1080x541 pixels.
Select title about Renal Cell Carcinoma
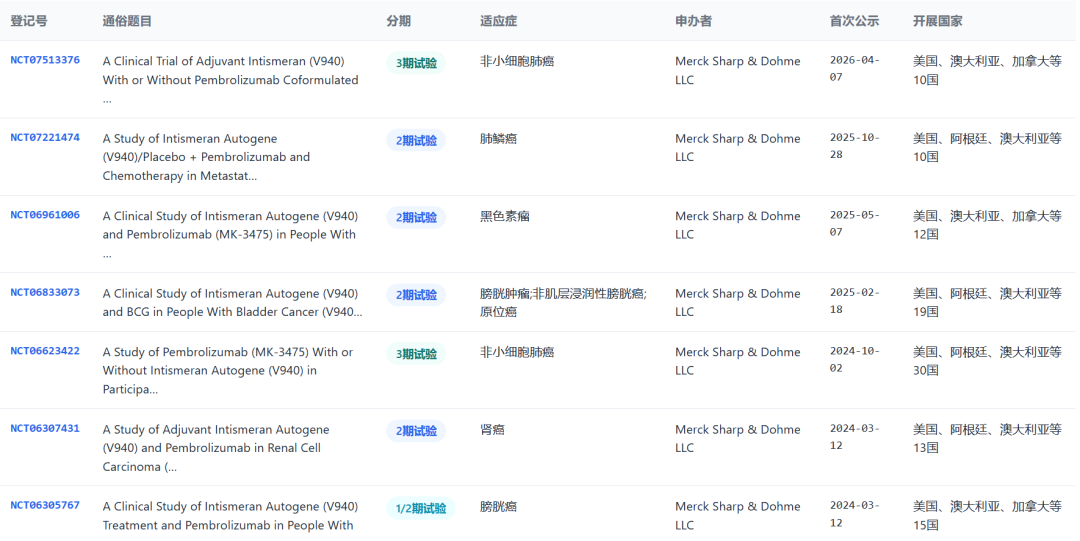216,448
